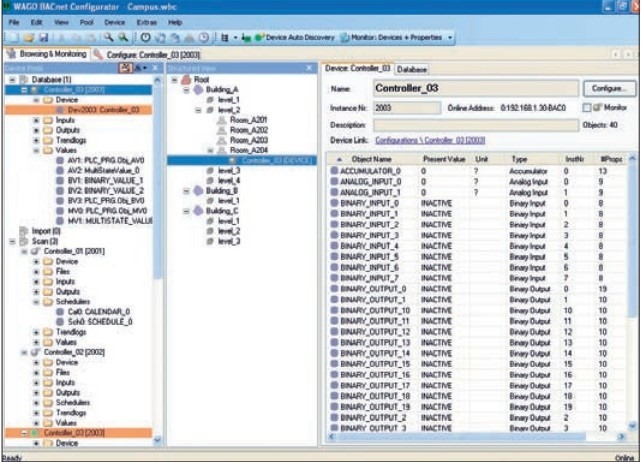Screen dimensions: 641x462
Task: Switch to Configure: Controller_03 [2003] tab
Action: pyautogui.click(x=147, y=55)
